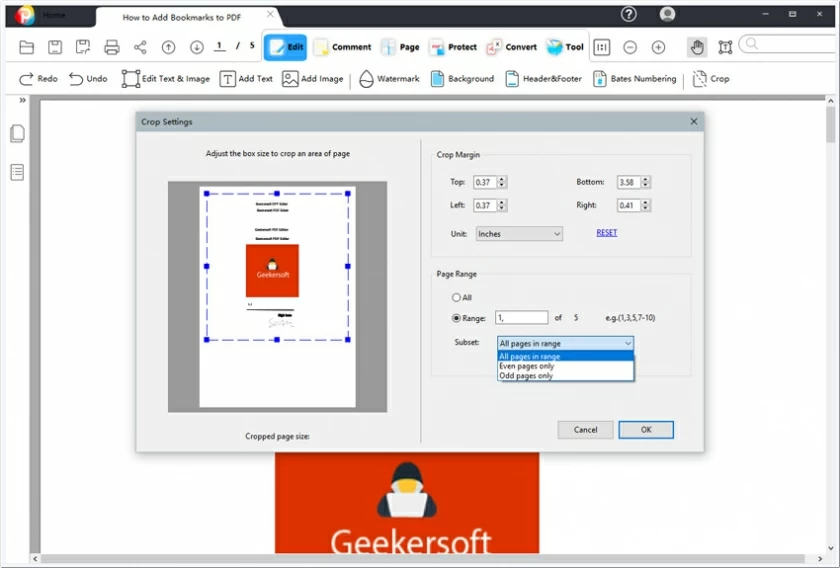
Task: Select the text selection tool icon
Action: [x=725, y=47]
